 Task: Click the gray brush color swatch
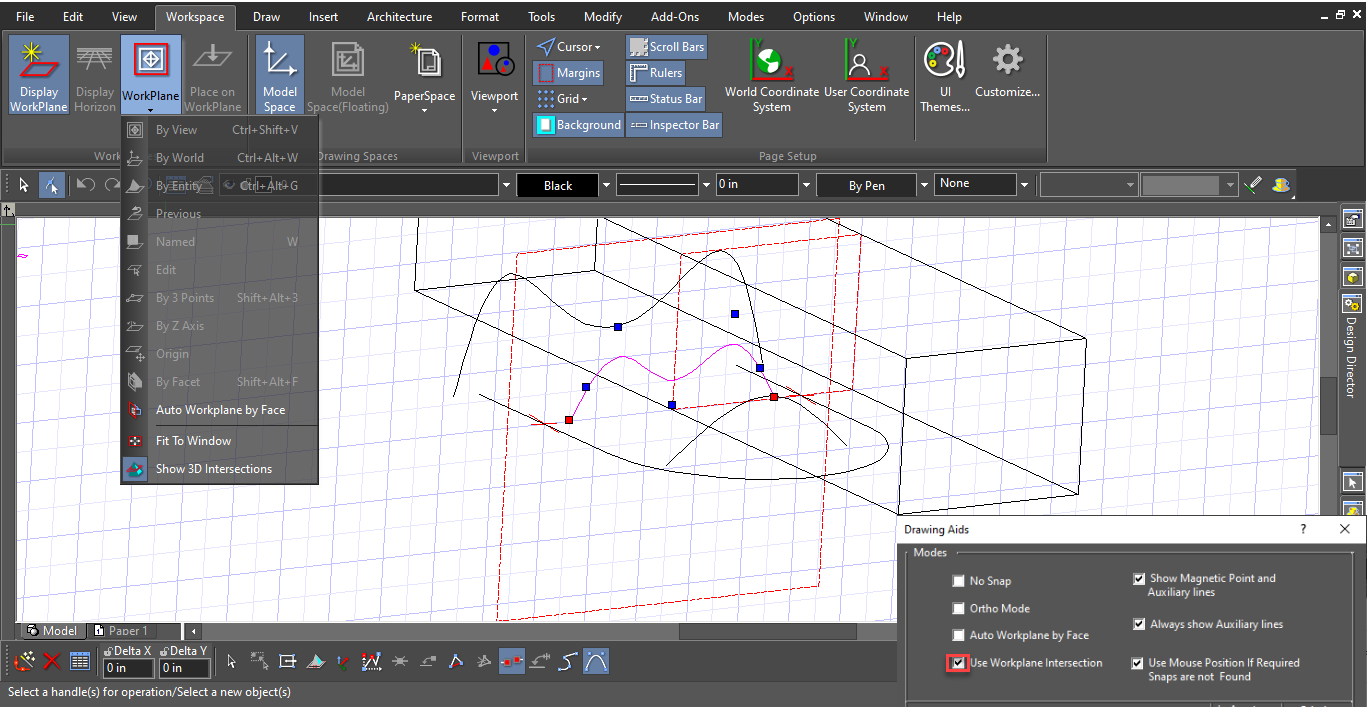coord(1182,185)
